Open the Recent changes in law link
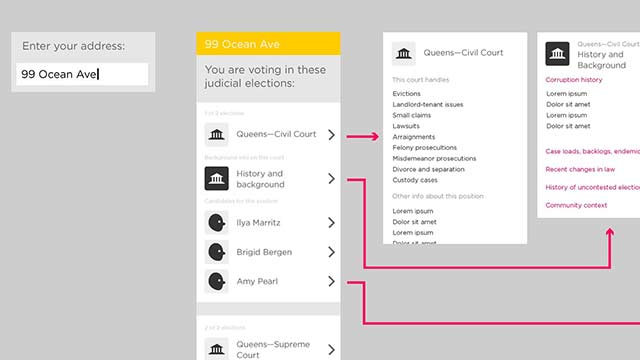The width and height of the screenshot is (640, 360). 580,169
